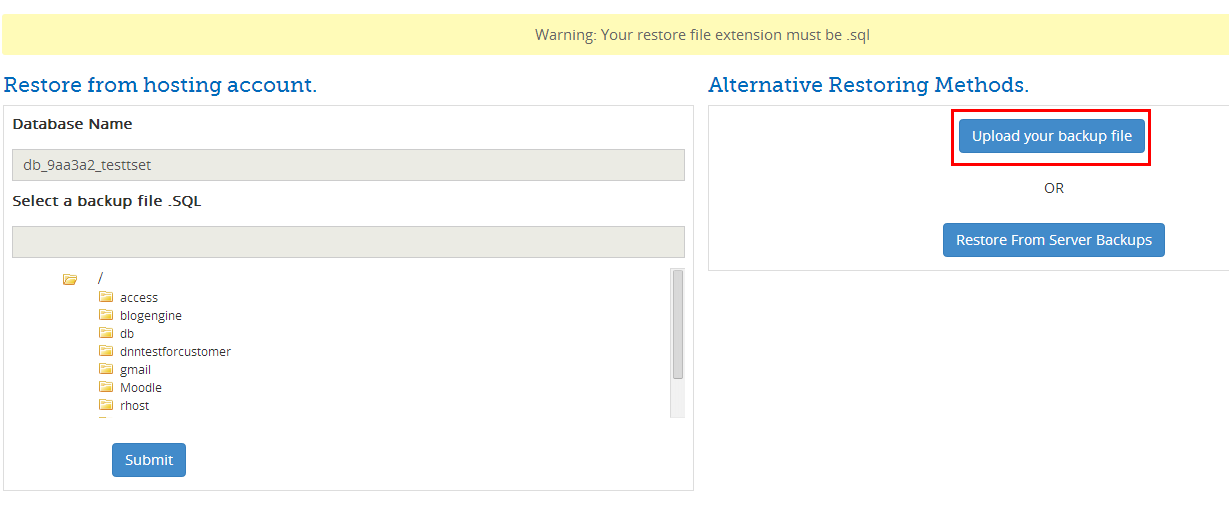The image size is (1229, 515).
Task: Click the rhost folder icon
Action: coord(106,405)
